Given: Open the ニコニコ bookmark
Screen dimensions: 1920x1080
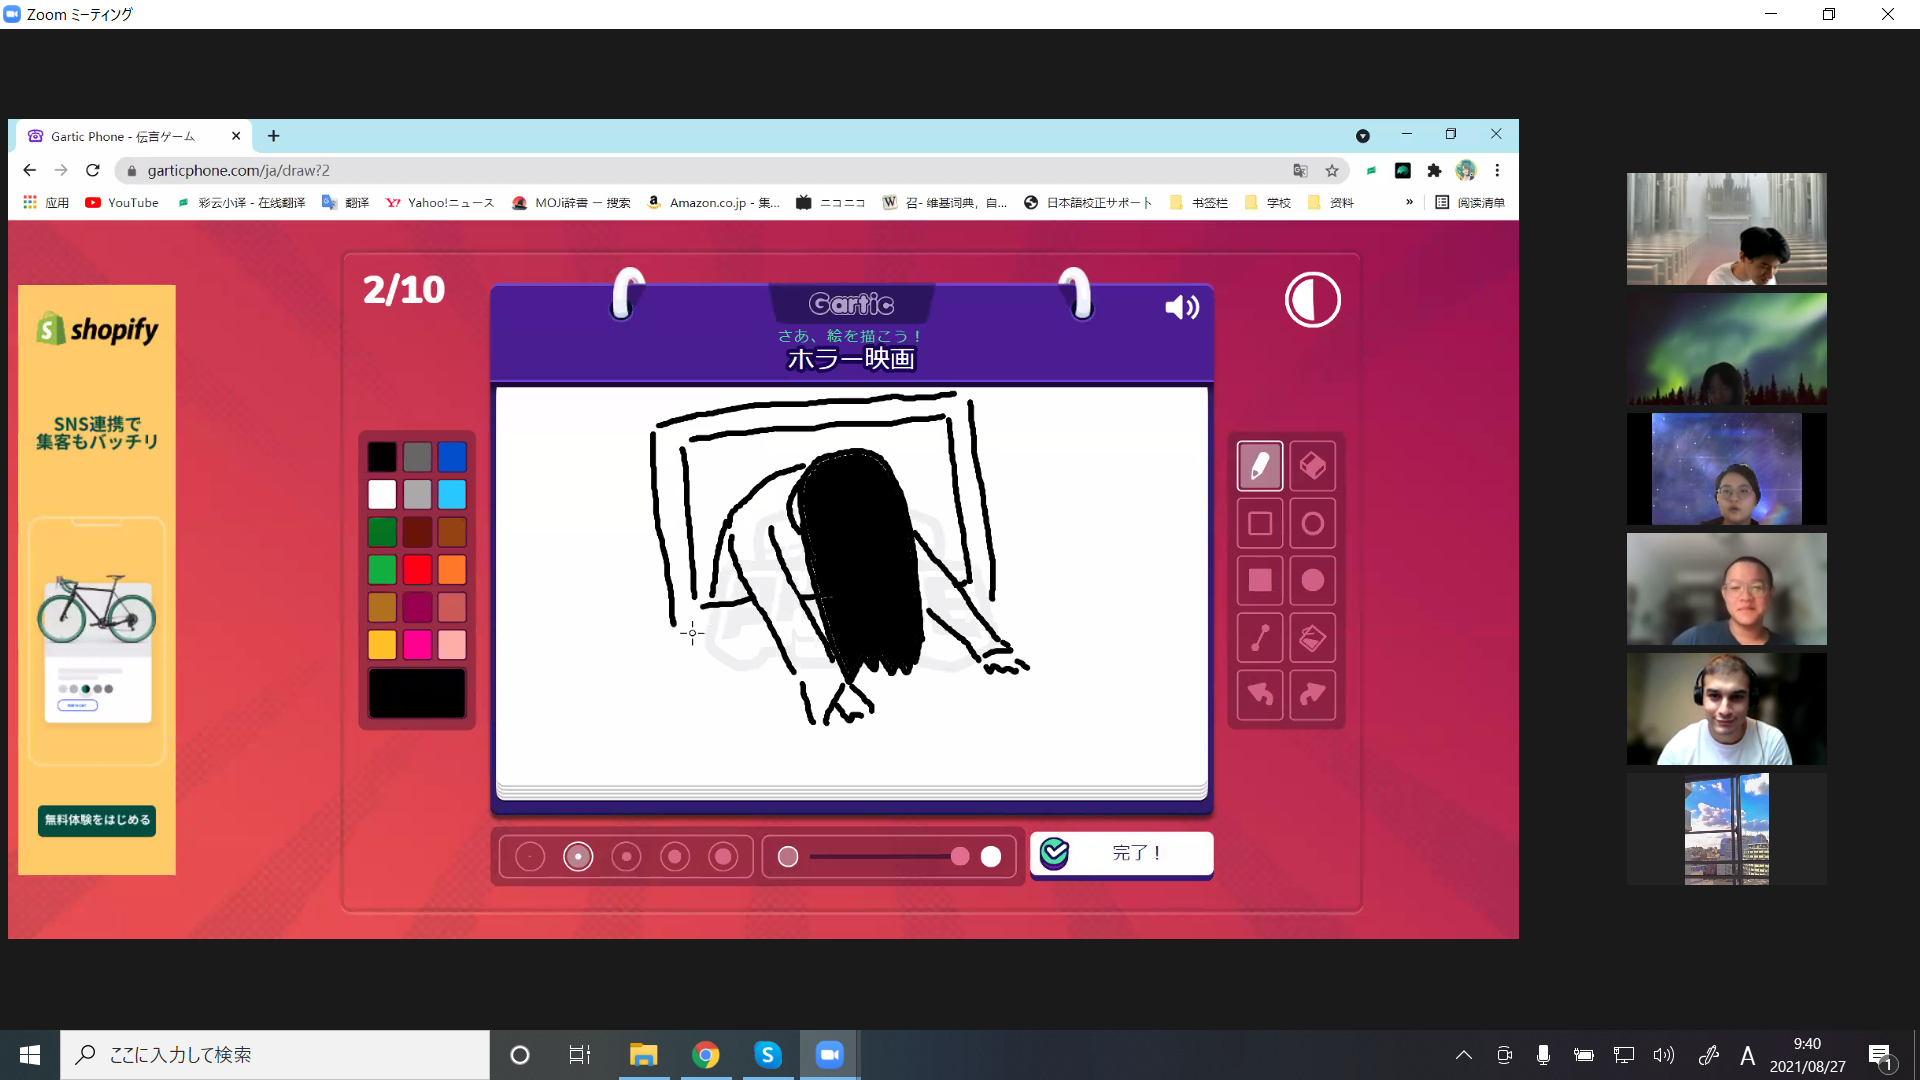Looking at the screenshot, I should 831,202.
